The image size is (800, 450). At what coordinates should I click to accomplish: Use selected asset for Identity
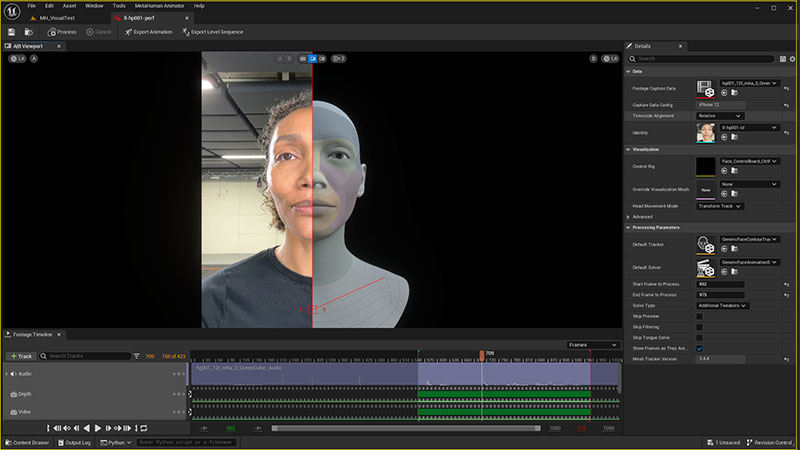[x=724, y=137]
